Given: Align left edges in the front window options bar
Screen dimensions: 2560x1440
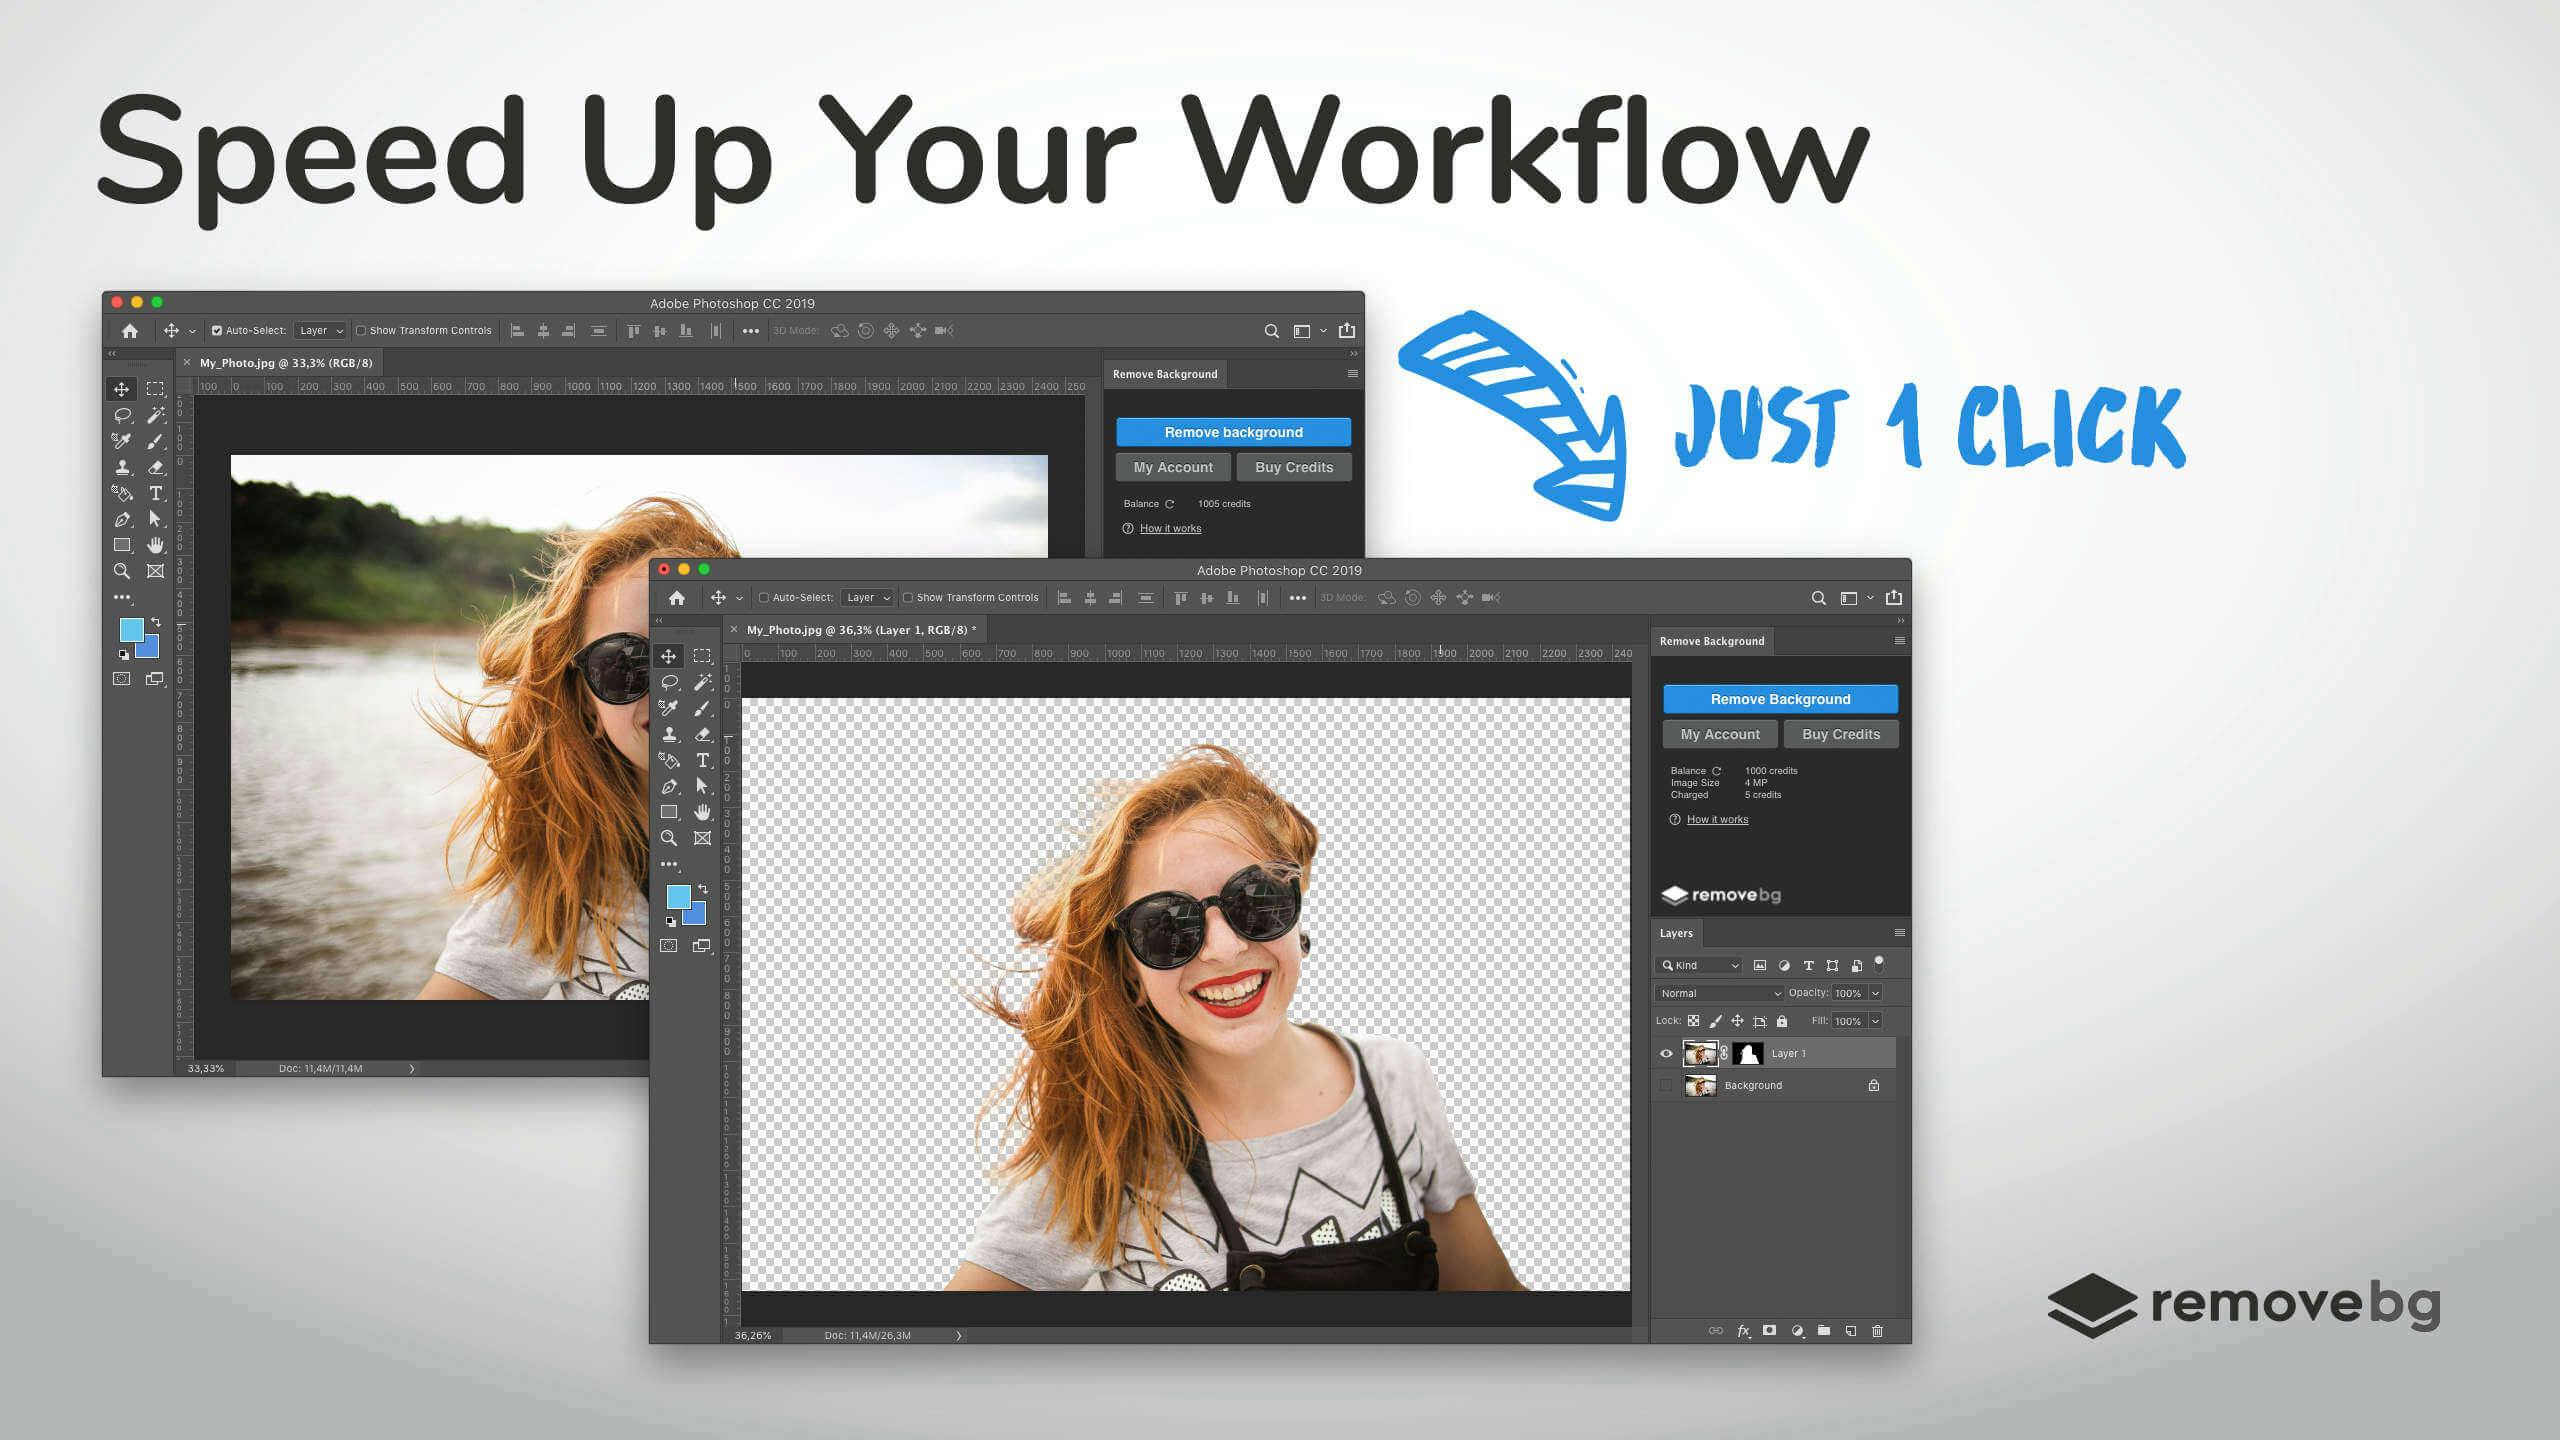Looking at the screenshot, I should click(1064, 598).
